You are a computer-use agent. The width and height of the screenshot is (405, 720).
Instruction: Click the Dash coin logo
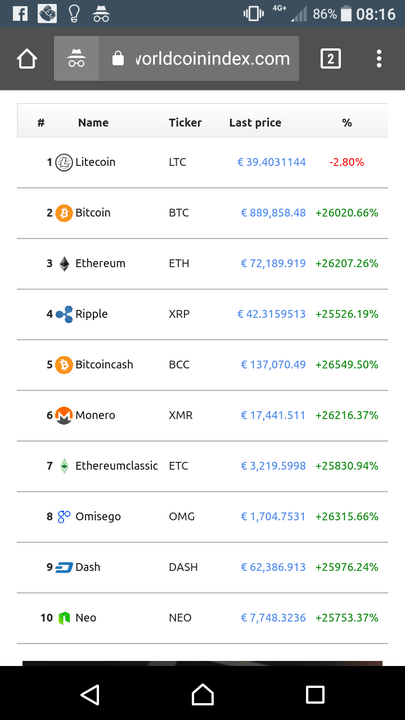(64, 568)
